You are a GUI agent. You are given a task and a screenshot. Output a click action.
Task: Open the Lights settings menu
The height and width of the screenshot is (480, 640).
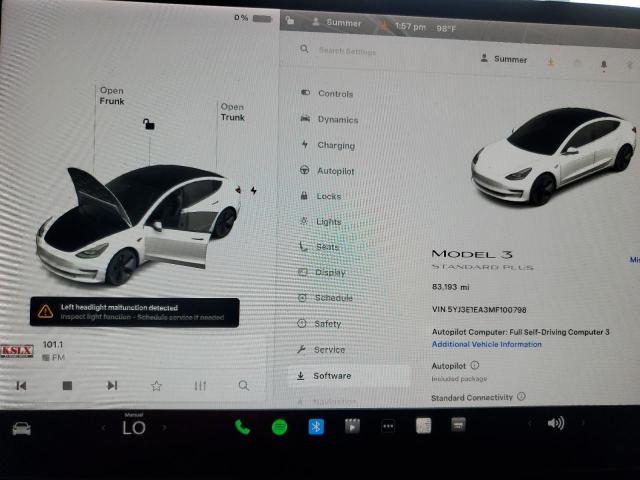(x=320, y=221)
